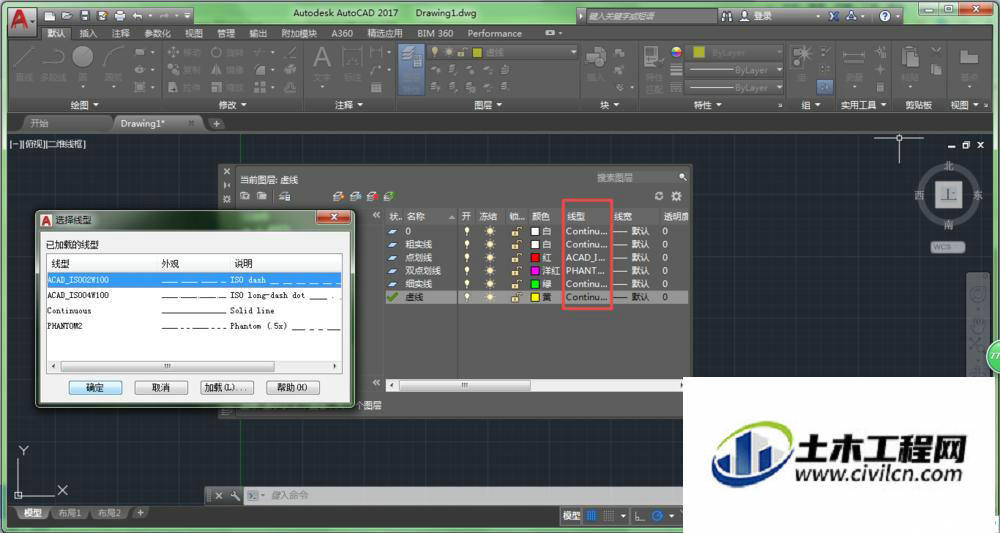Toggle On lightbulb for layer 粗实线
Image resolution: width=1000 pixels, height=533 pixels.
coord(466,244)
